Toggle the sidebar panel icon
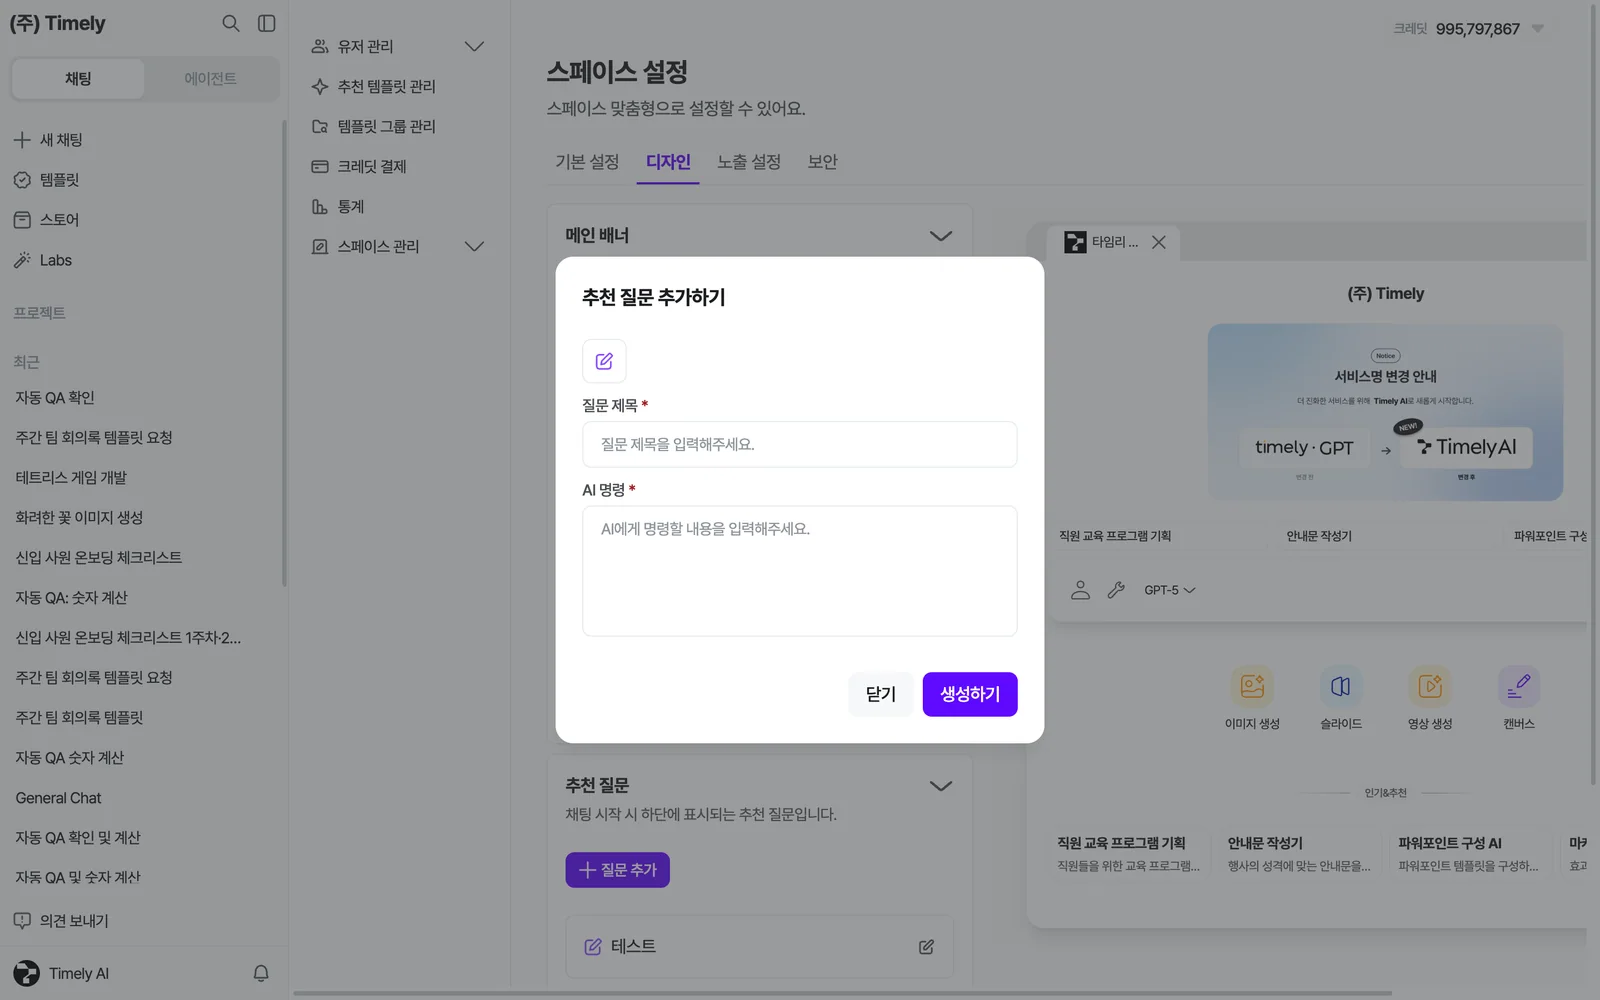This screenshot has height=1000, width=1600. [x=267, y=23]
